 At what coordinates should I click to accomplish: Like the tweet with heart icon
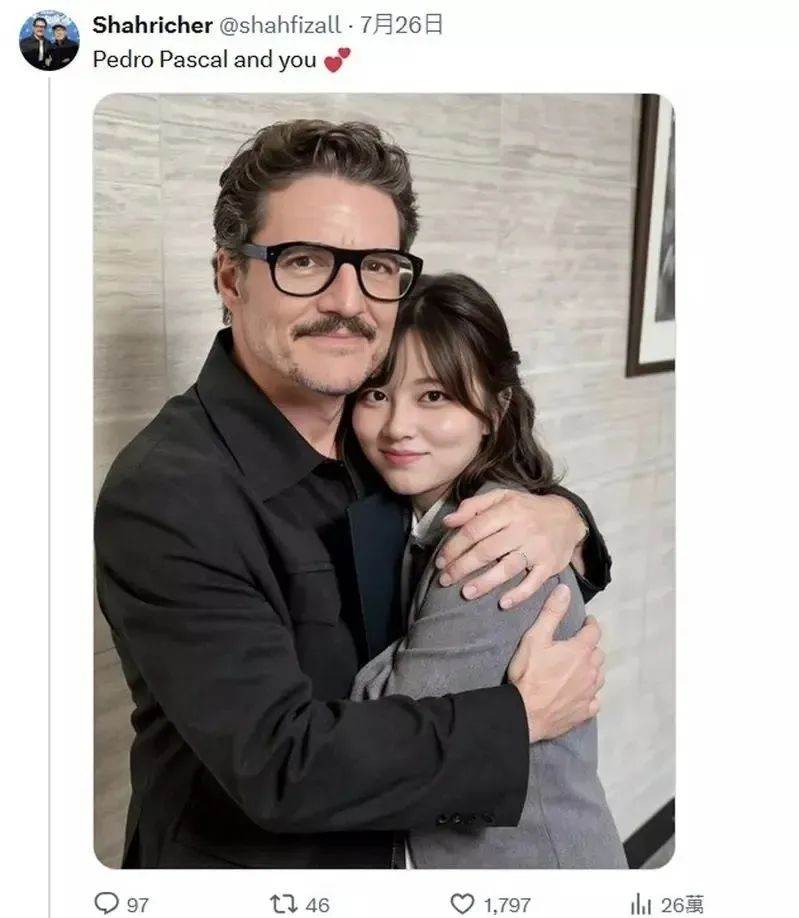[x=462, y=903]
